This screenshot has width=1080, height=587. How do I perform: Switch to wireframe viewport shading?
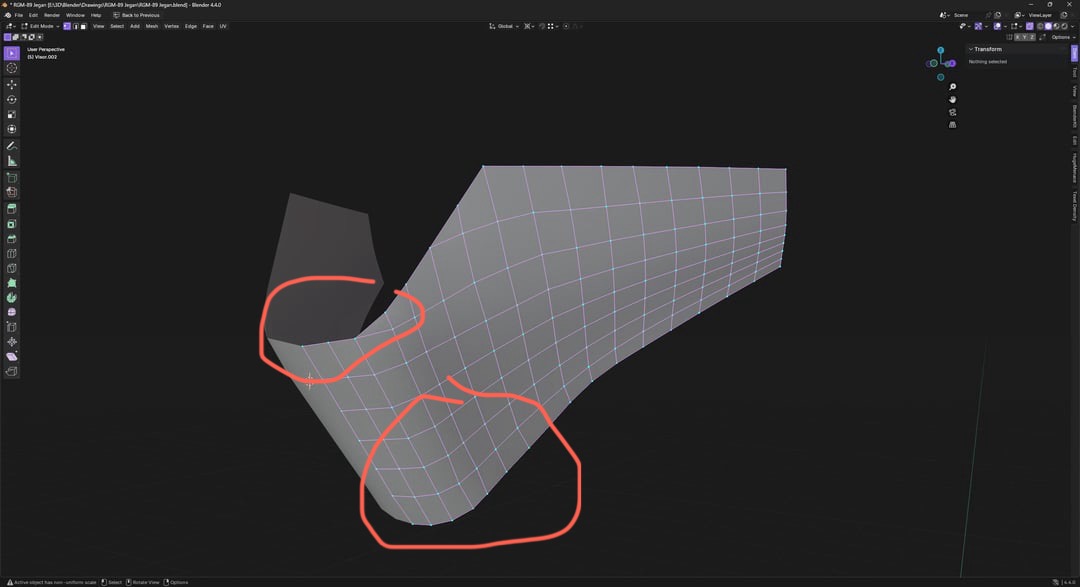tap(1040, 26)
